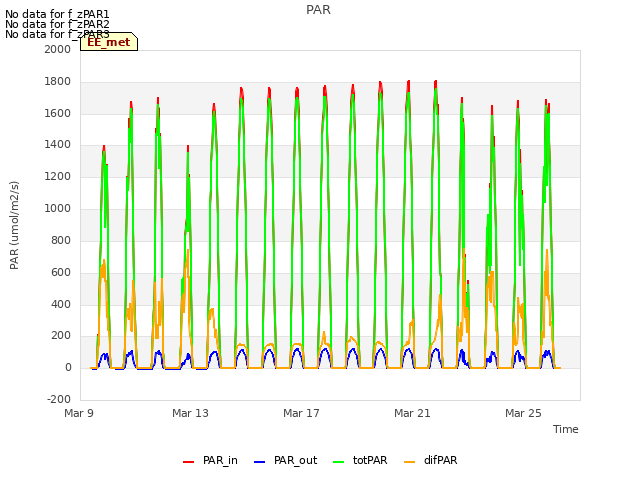Click the PAR (umol/m2/s) axis label

pyautogui.click(x=14, y=225)
